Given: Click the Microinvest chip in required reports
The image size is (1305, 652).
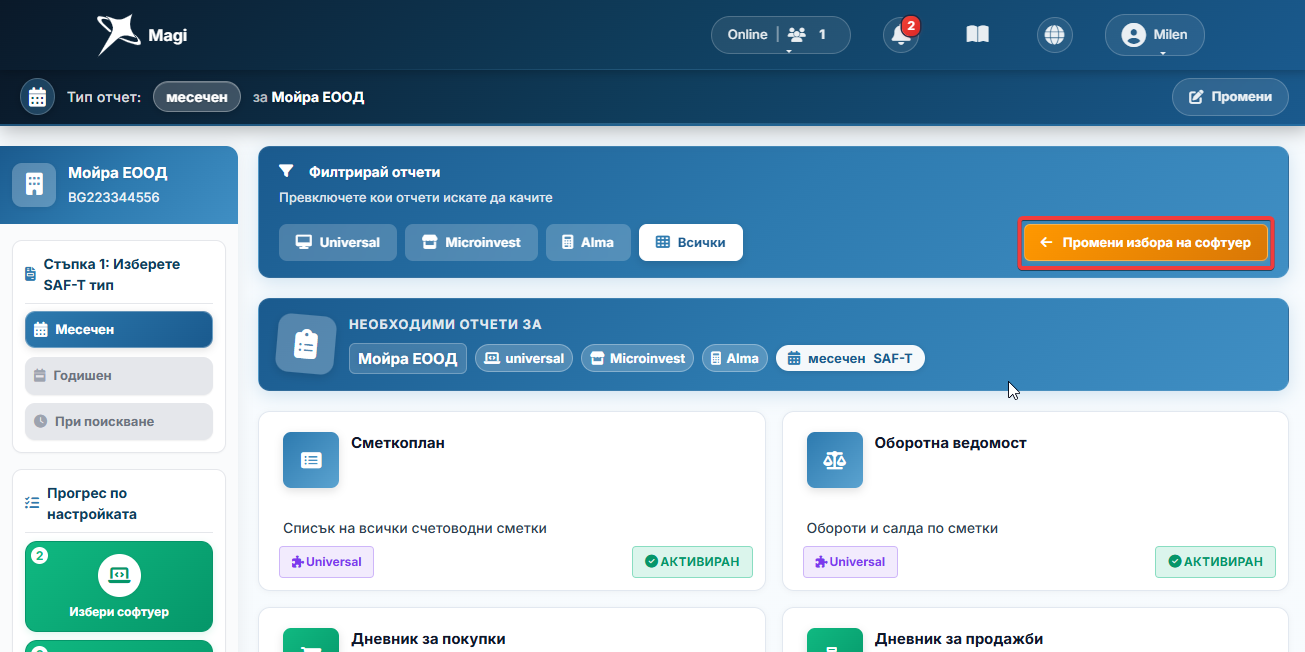Looking at the screenshot, I should tap(637, 358).
